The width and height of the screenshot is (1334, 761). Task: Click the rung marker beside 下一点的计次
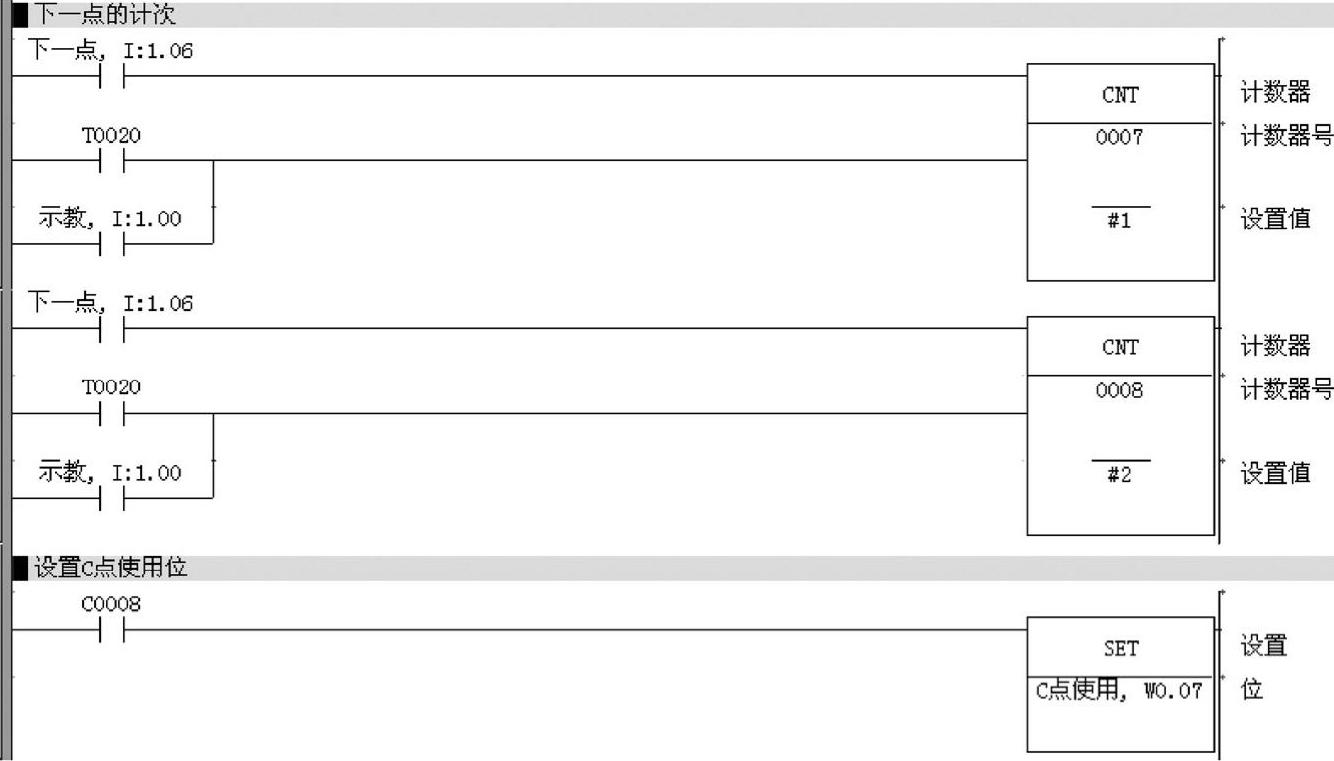21,15
